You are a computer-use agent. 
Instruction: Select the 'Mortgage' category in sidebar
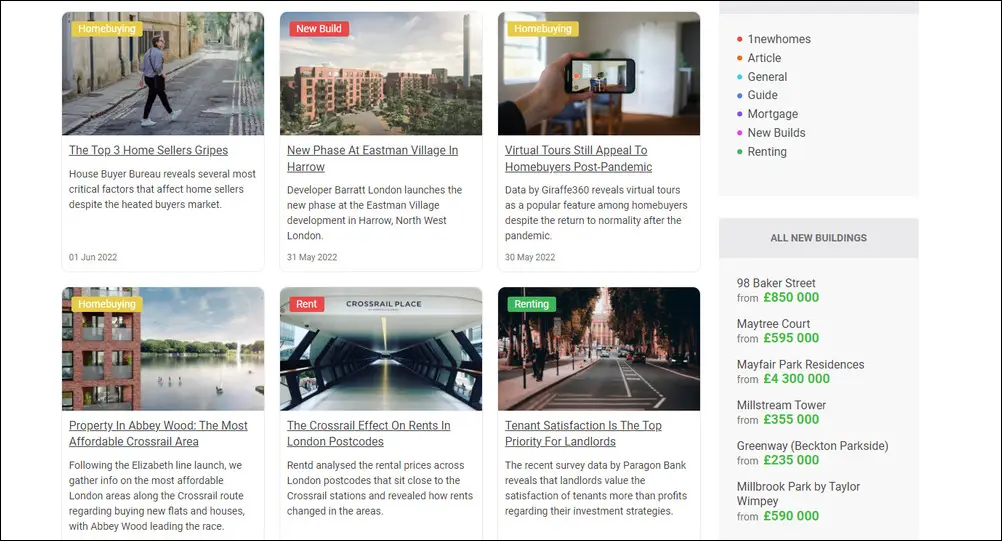click(x=772, y=114)
